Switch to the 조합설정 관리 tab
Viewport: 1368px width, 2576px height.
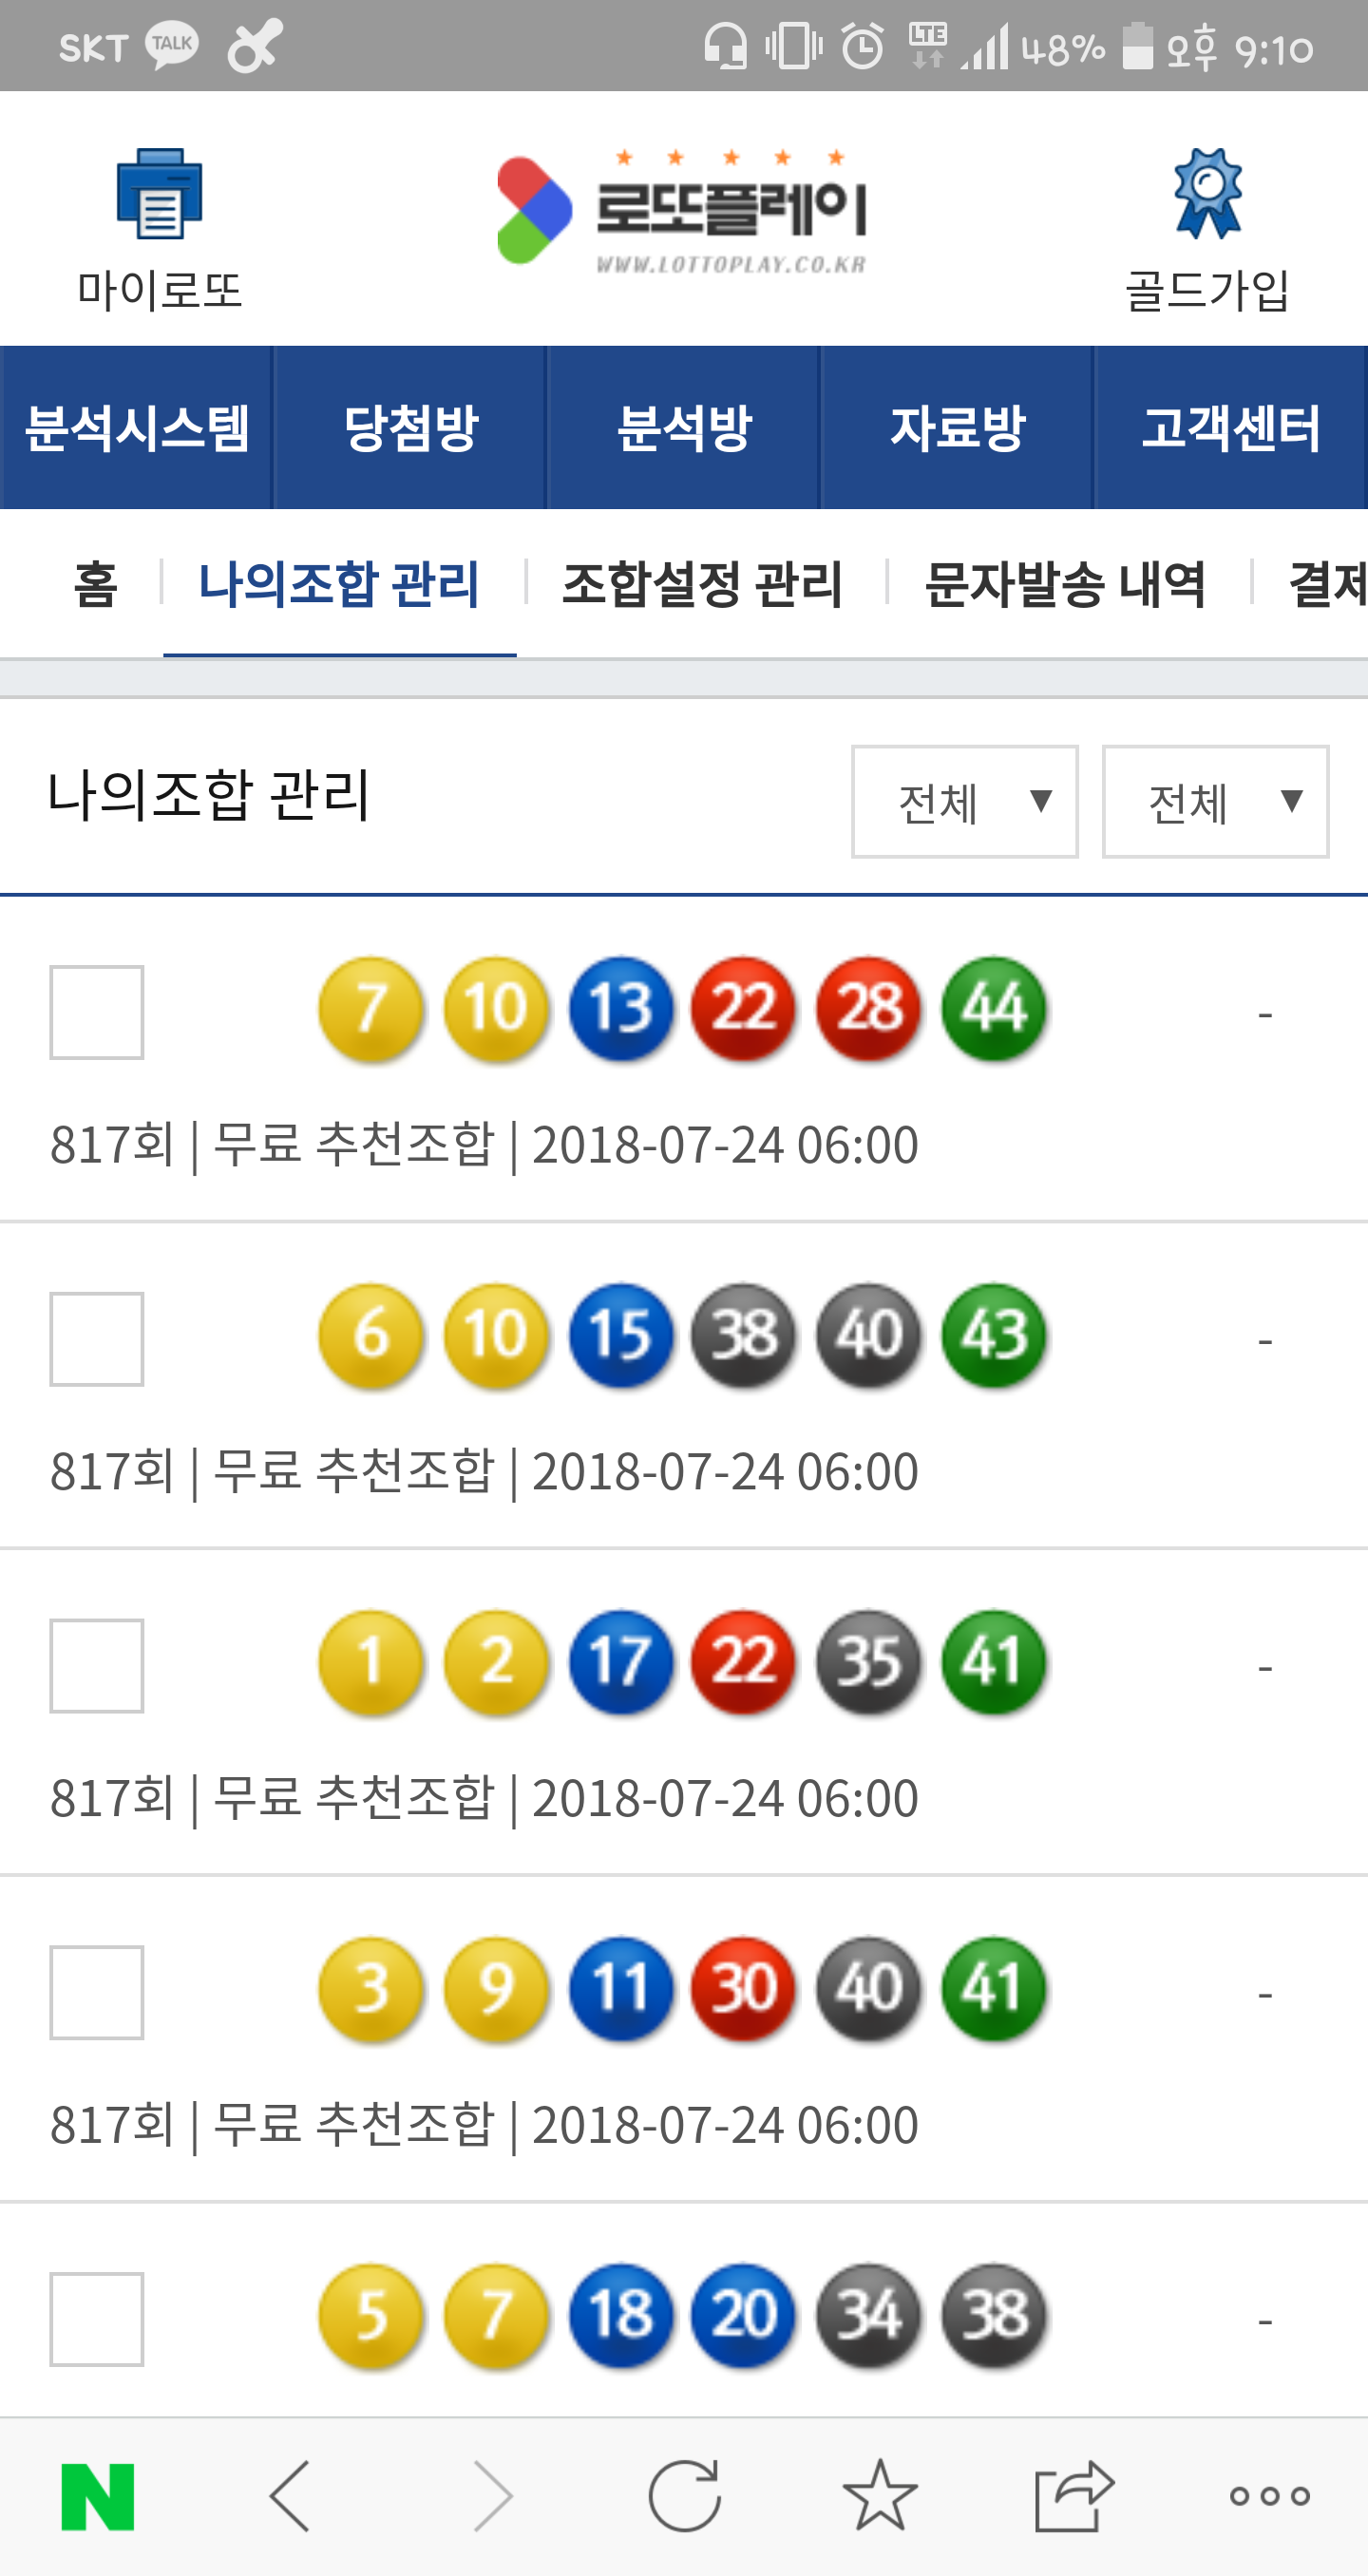coord(702,584)
